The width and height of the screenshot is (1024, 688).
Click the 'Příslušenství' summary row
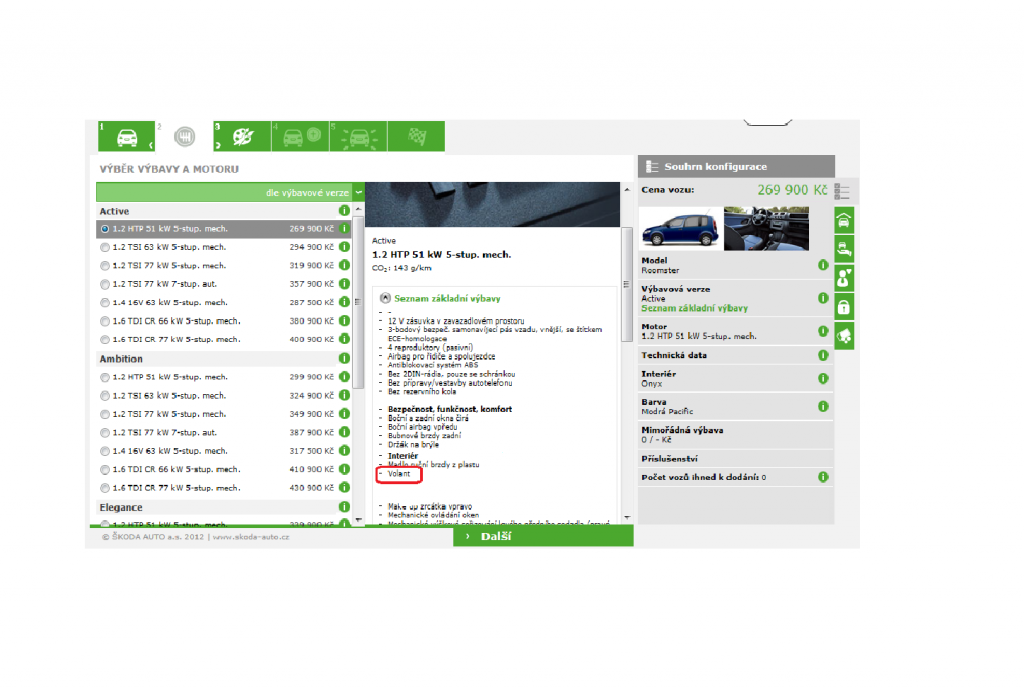(x=735, y=459)
